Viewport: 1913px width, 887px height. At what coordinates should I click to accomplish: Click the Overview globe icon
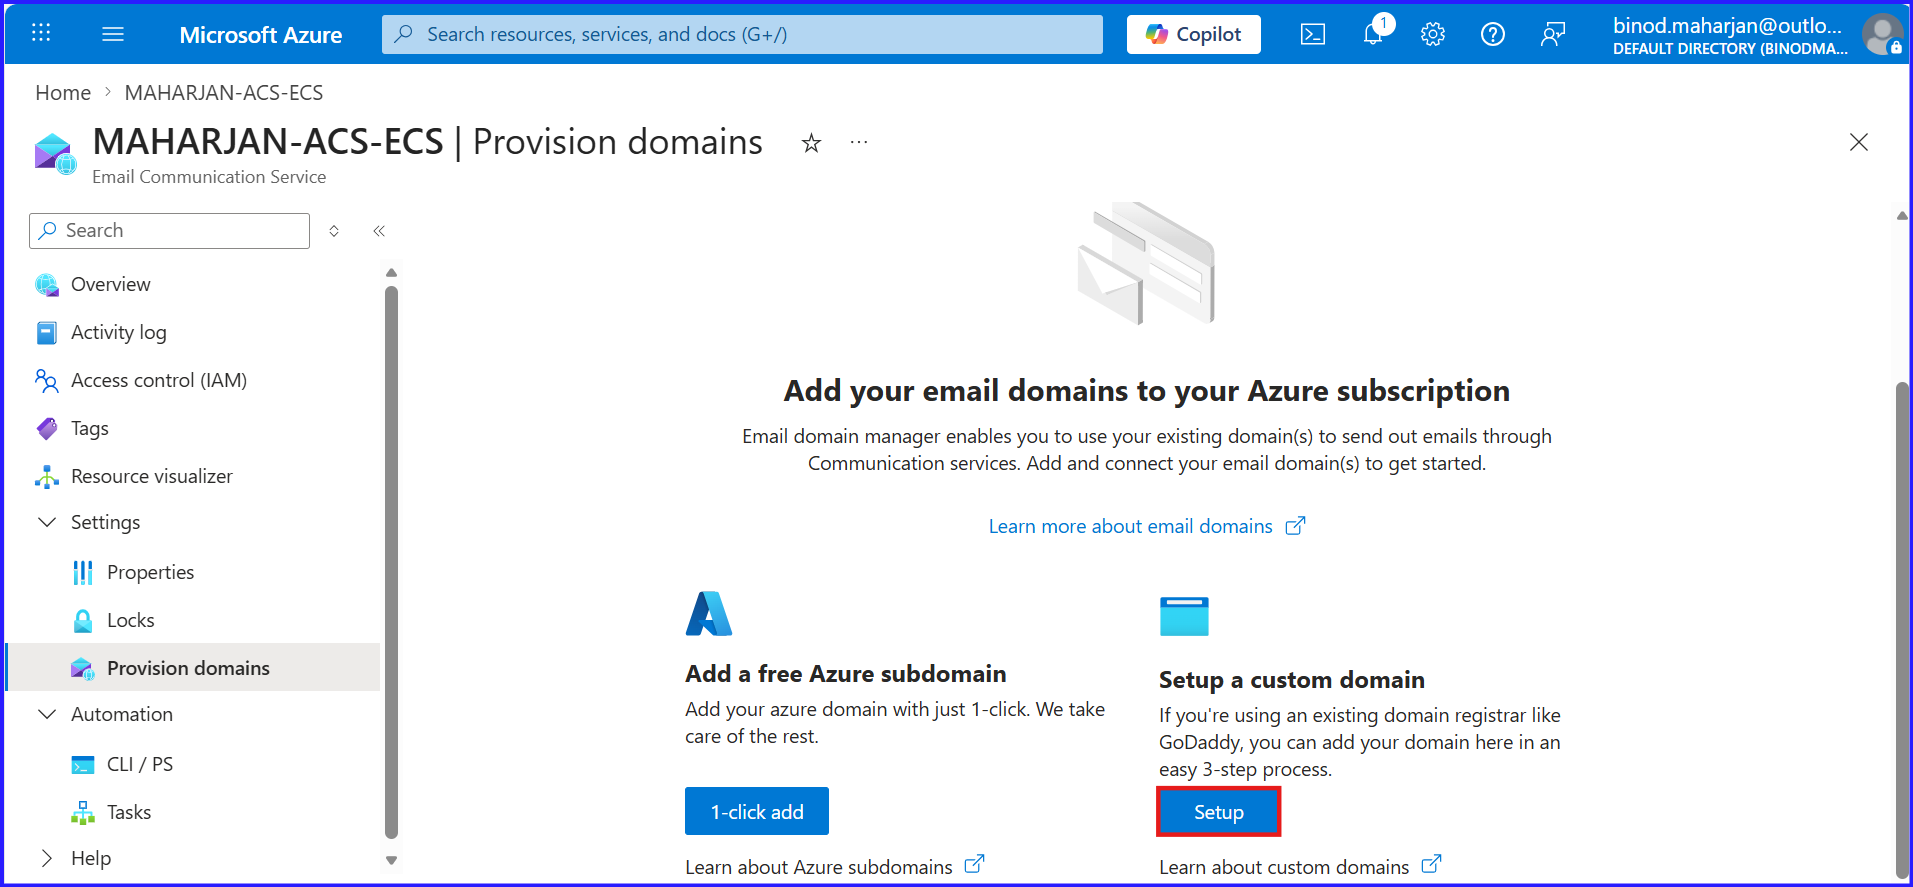(47, 285)
